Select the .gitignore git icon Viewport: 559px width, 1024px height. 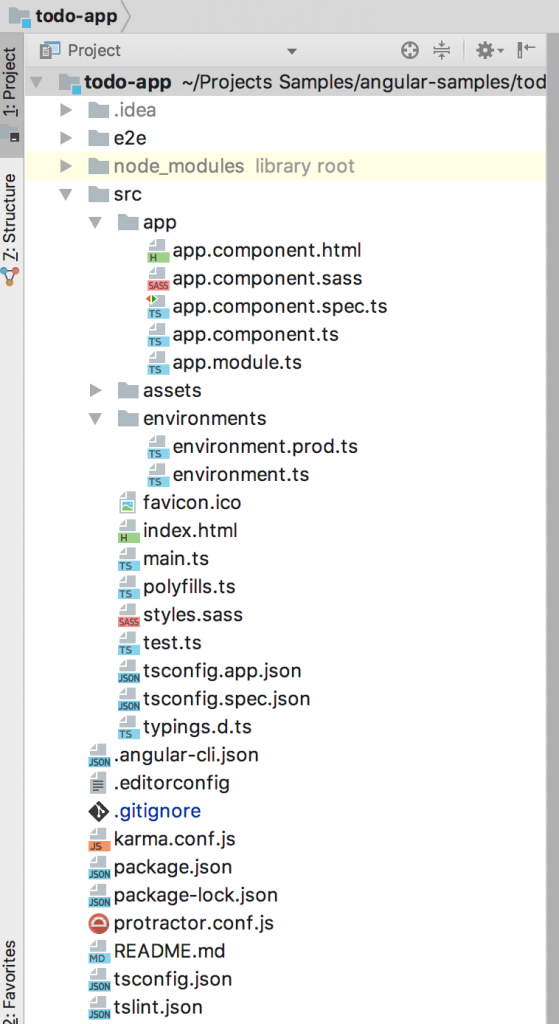99,811
